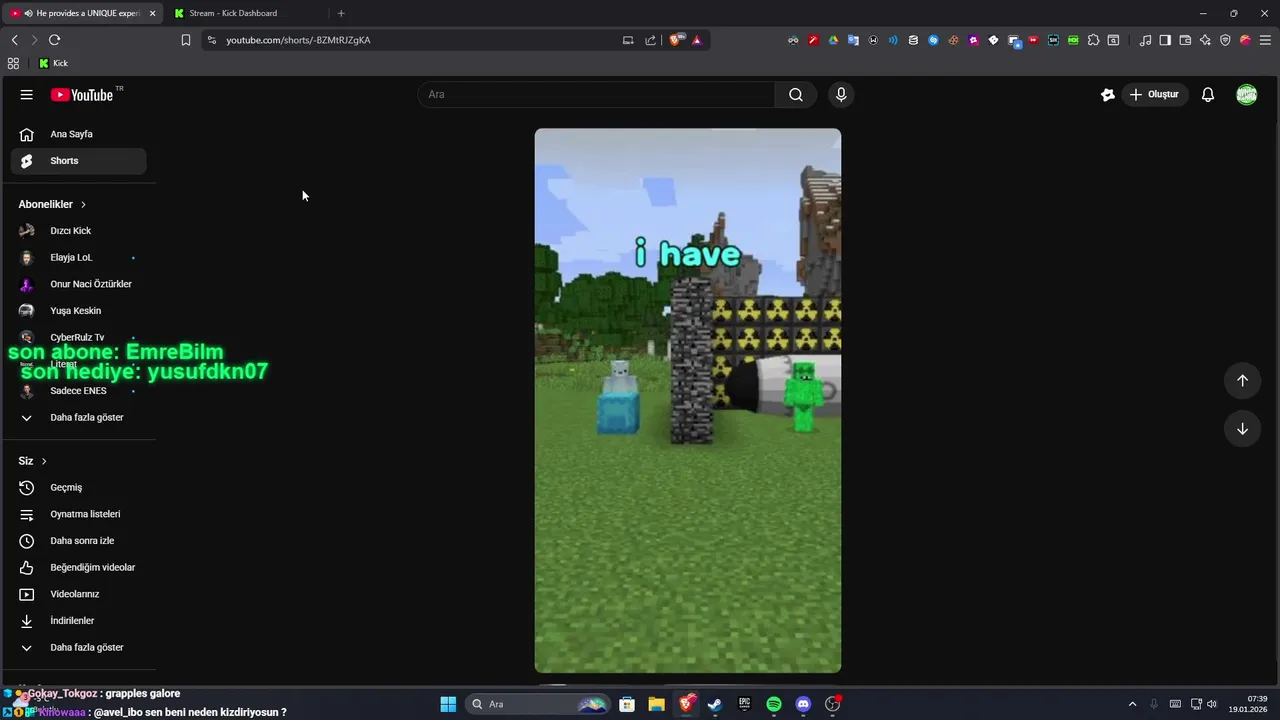Open a new browser tab
1280x720 pixels.
click(341, 13)
